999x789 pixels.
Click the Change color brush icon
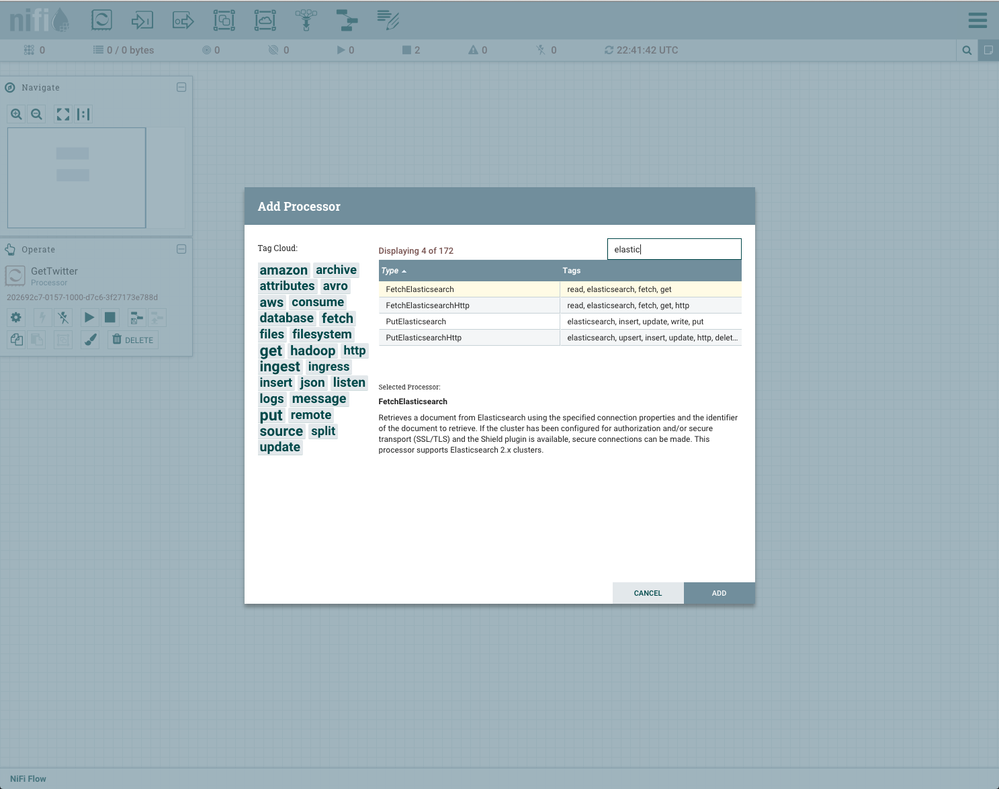click(90, 340)
